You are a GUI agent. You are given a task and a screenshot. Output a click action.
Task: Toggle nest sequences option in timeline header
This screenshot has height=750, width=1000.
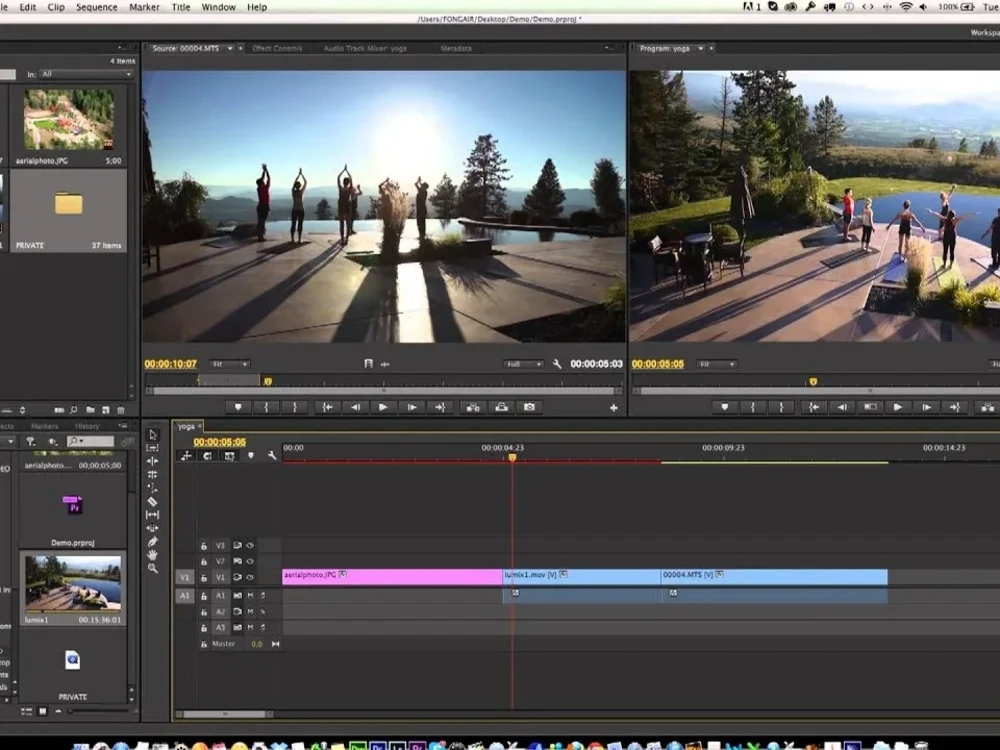click(186, 455)
